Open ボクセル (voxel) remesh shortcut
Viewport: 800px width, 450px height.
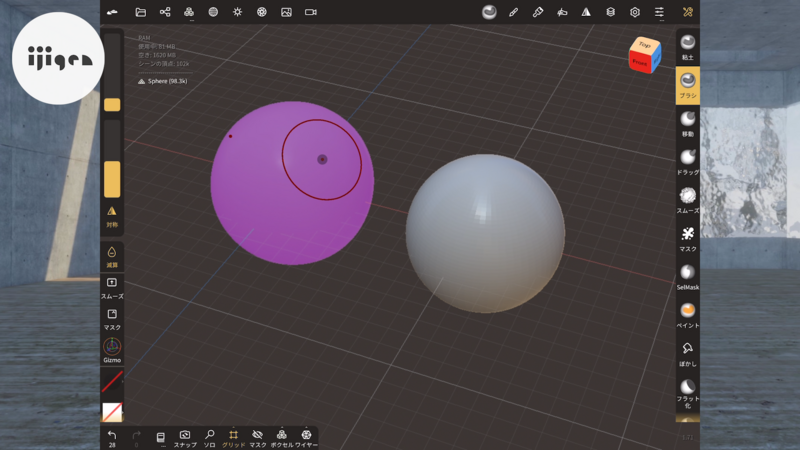(282, 438)
